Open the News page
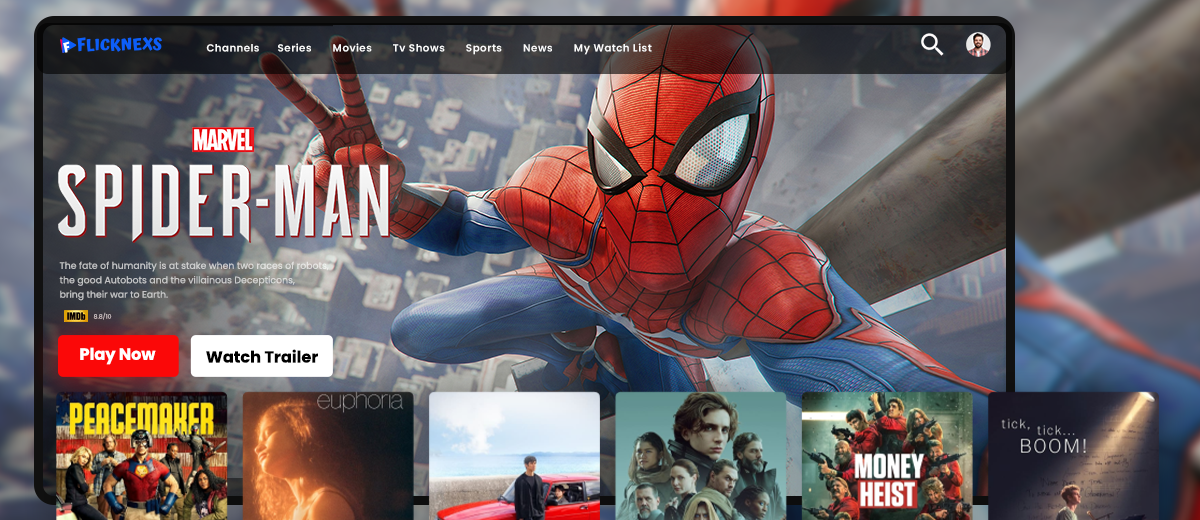Screen dimensions: 1200x520 [x=537, y=48]
